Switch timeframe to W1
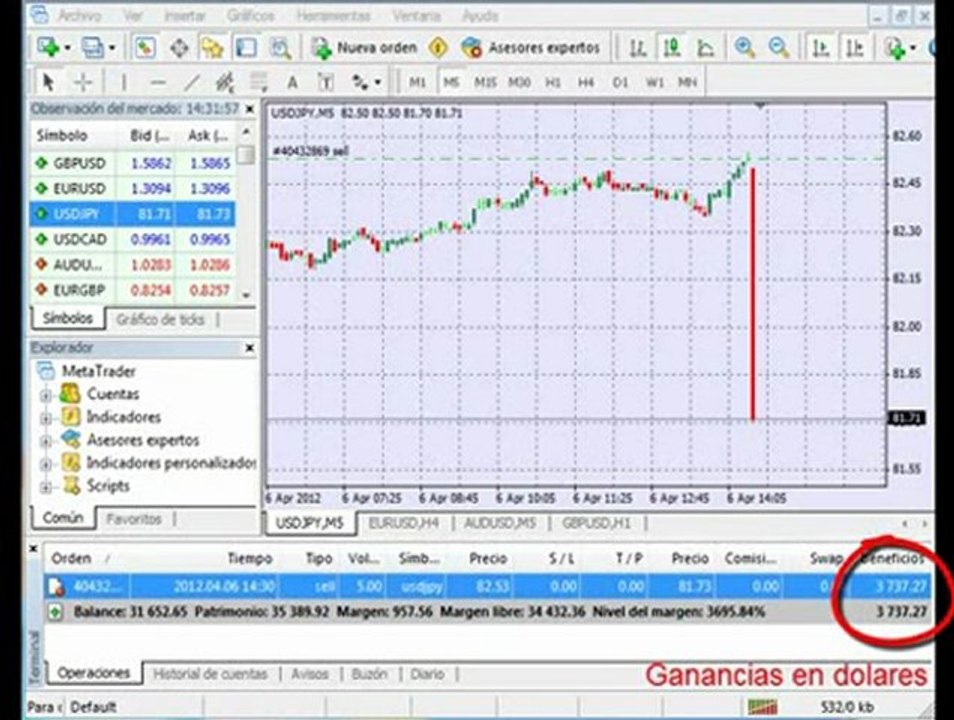954x720 pixels. coord(654,82)
